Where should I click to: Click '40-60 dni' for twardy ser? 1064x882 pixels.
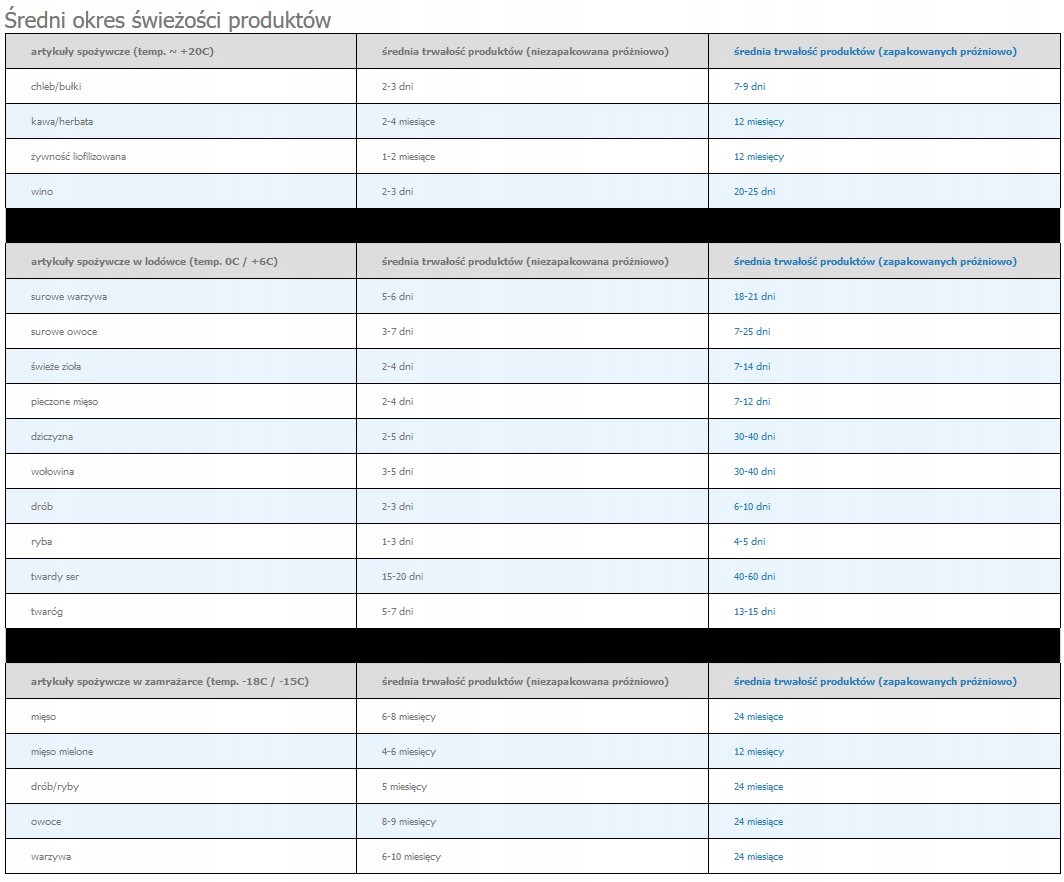click(755, 577)
